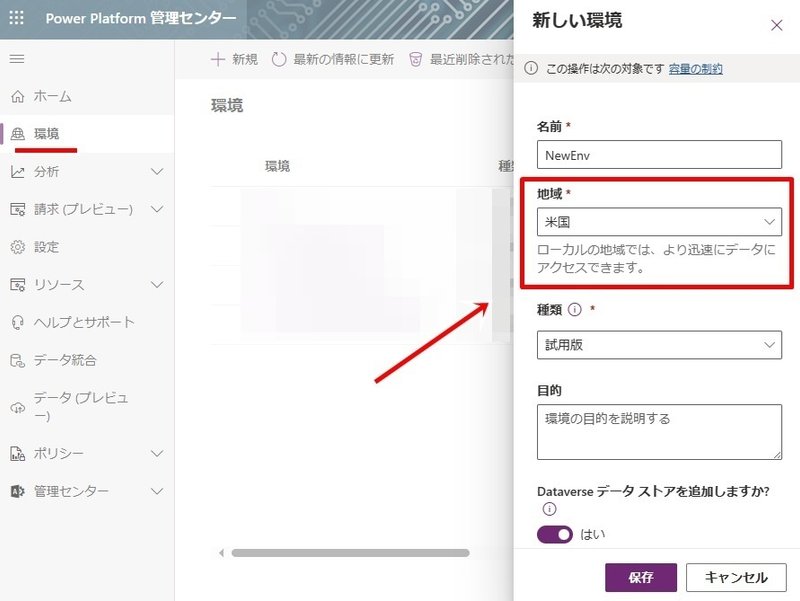Click the Admin centers icon

[17, 491]
